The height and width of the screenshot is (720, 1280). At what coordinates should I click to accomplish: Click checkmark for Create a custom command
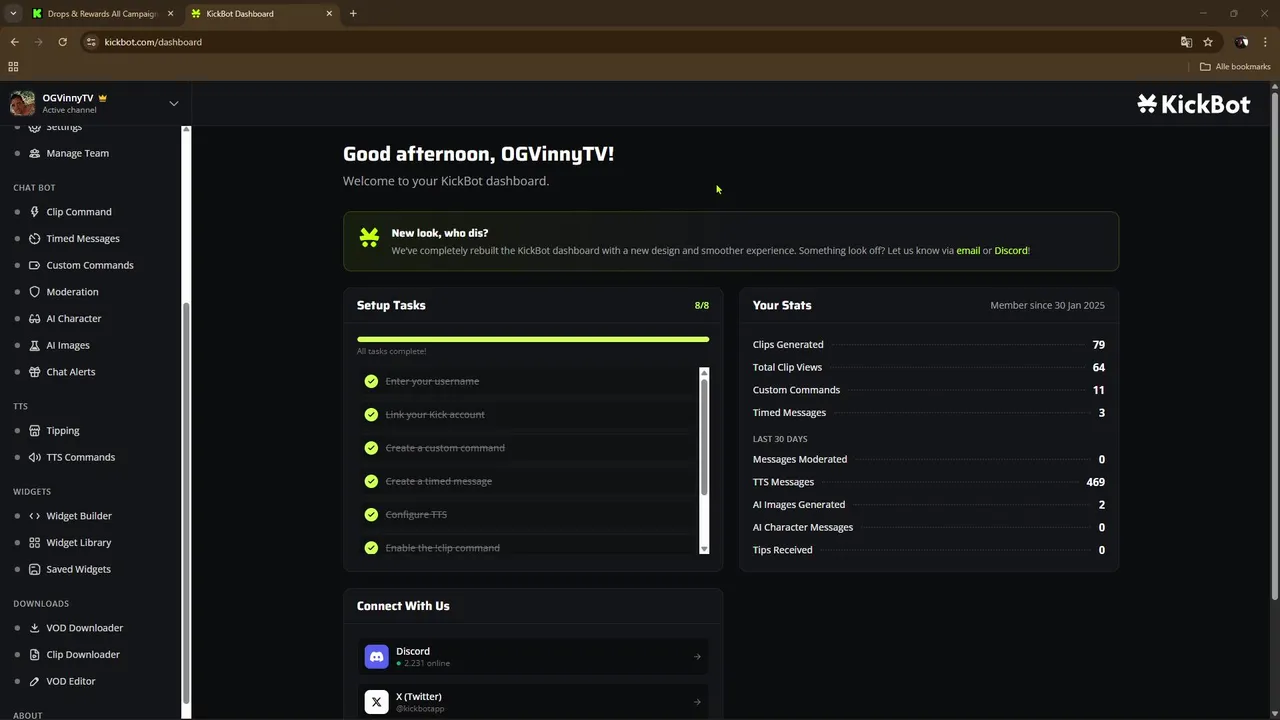[x=371, y=448]
